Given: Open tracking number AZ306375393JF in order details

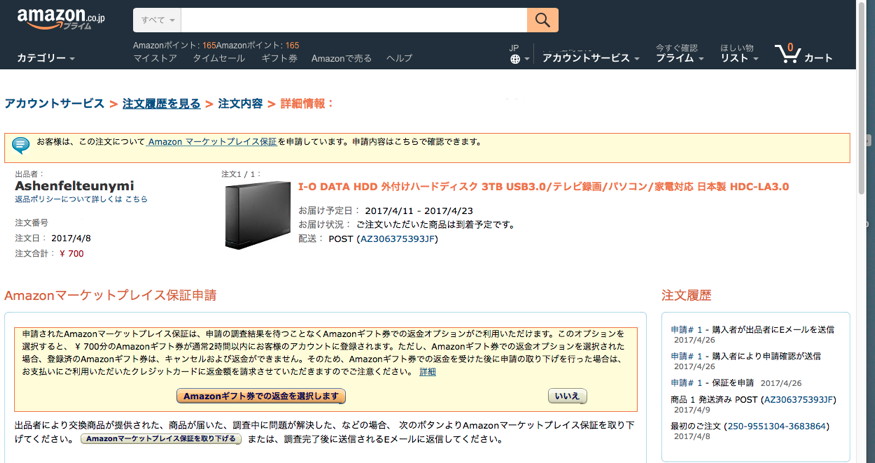Looking at the screenshot, I should [397, 239].
